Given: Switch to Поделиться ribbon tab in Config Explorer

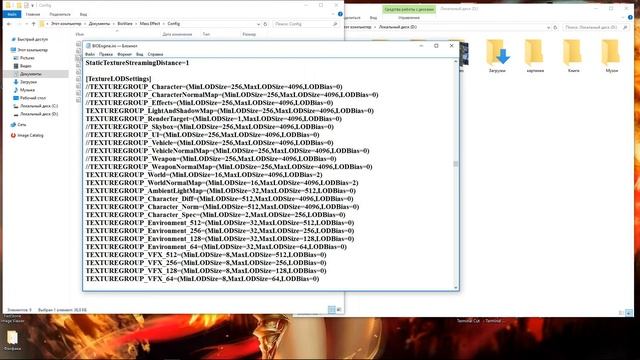Looking at the screenshot, I should coord(60,14).
